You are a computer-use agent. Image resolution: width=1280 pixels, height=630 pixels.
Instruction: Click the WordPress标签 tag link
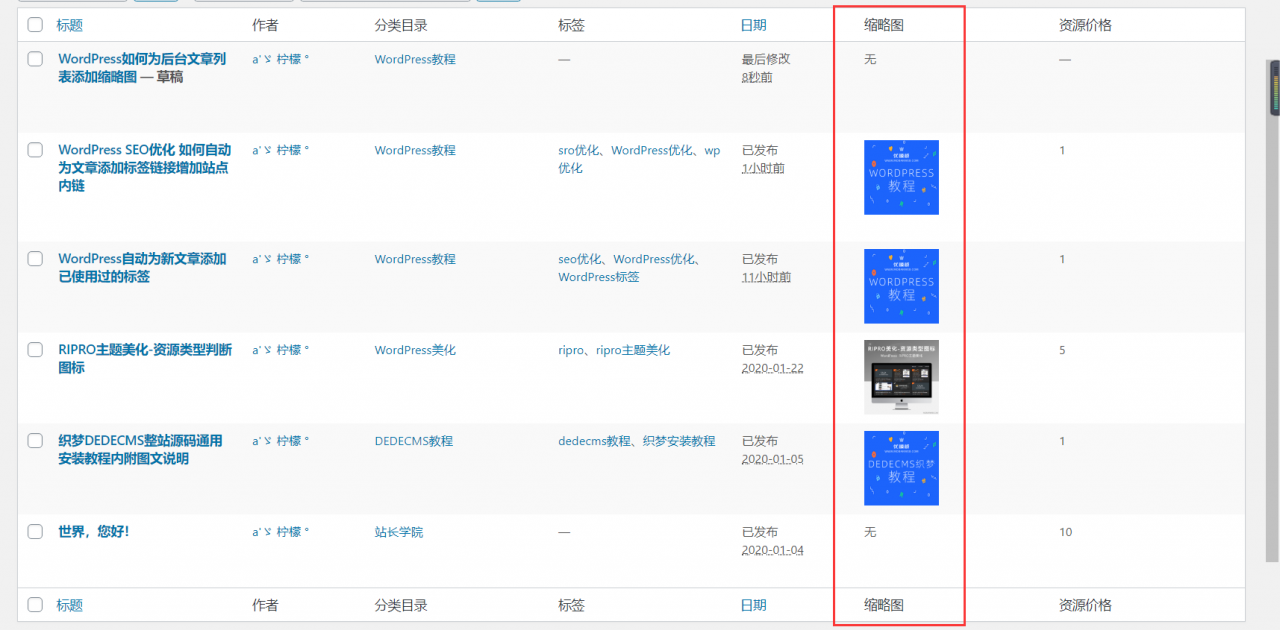599,277
